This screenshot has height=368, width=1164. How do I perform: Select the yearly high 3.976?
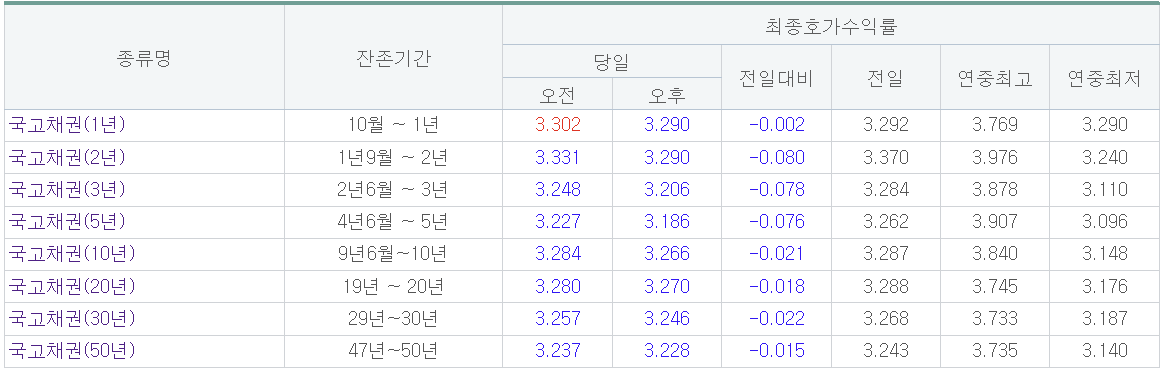995,157
